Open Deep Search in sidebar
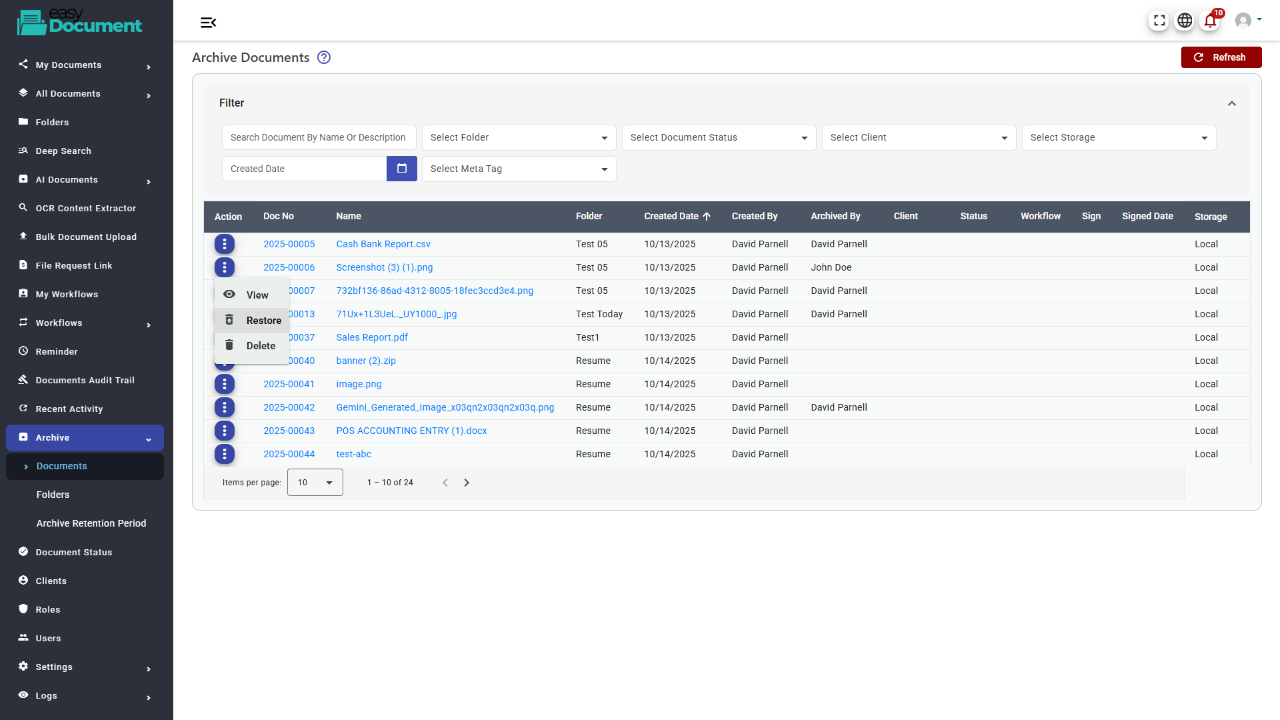The height and width of the screenshot is (720, 1280). click(x=85, y=151)
